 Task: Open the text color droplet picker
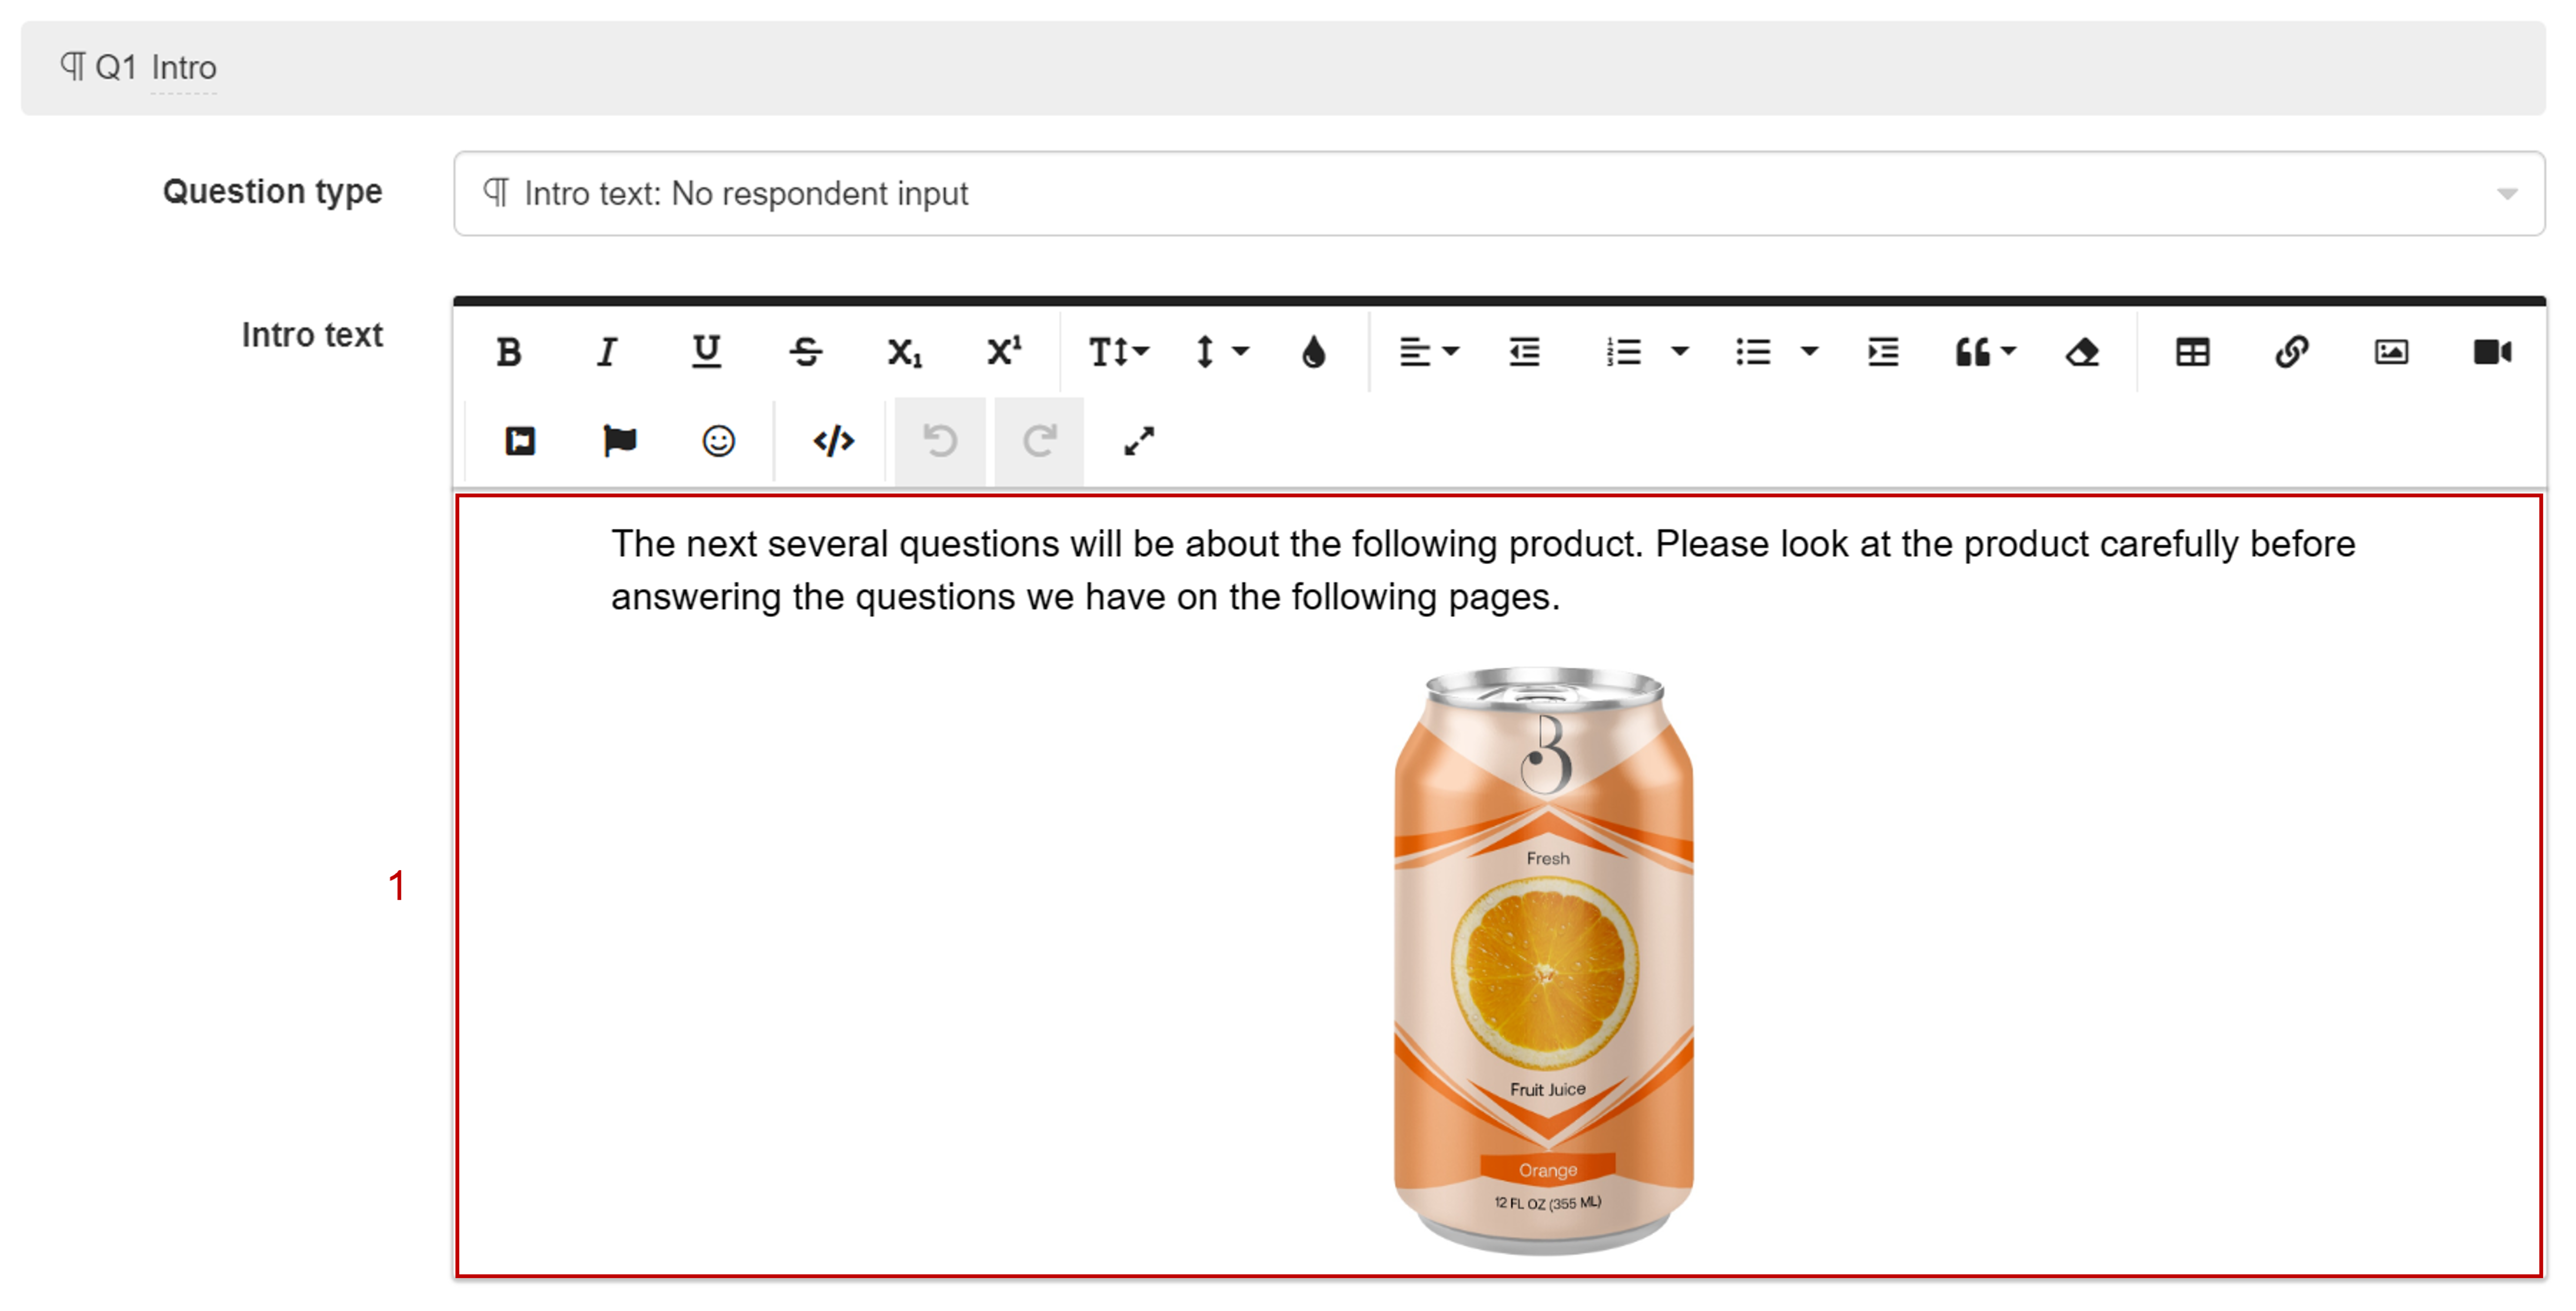1314,352
